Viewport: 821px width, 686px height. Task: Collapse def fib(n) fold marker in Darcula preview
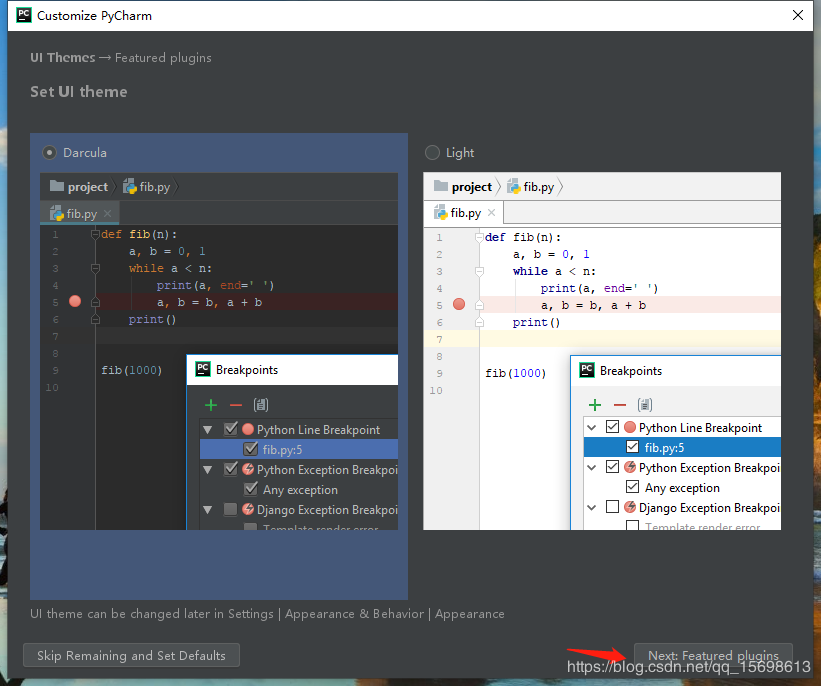pos(95,234)
